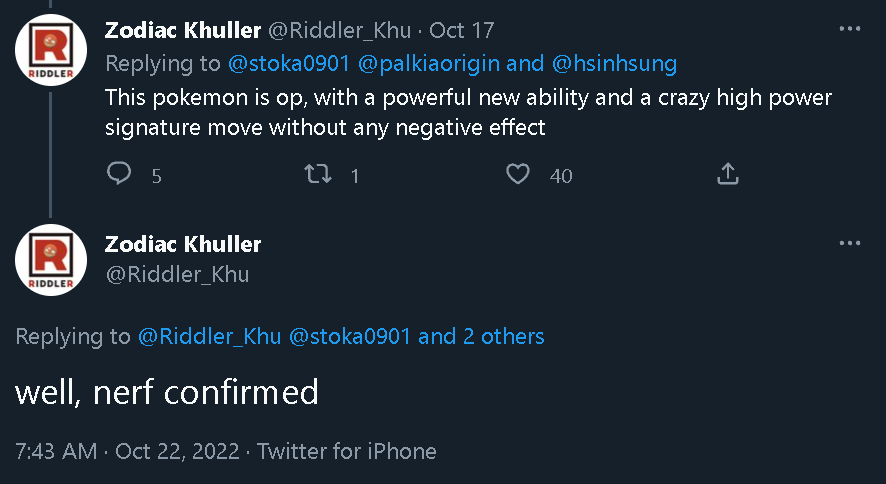The width and height of the screenshot is (886, 484).
Task: Click the "and 2 others" link
Action: click(x=481, y=336)
